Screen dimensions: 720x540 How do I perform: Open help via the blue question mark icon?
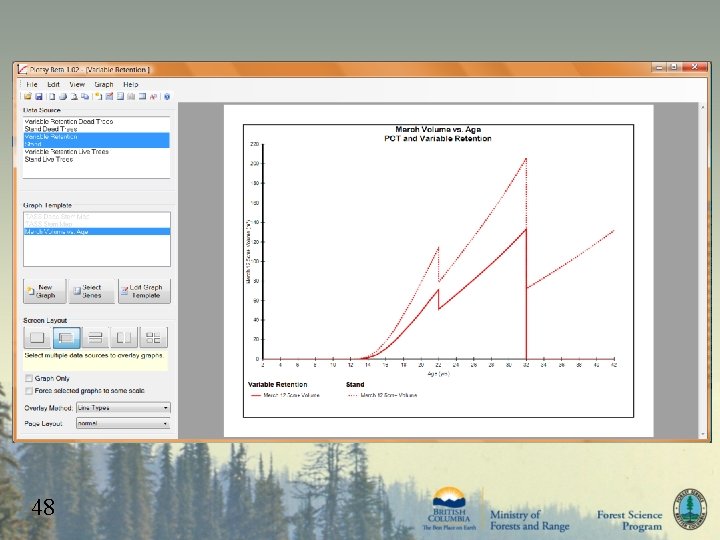pos(167,96)
